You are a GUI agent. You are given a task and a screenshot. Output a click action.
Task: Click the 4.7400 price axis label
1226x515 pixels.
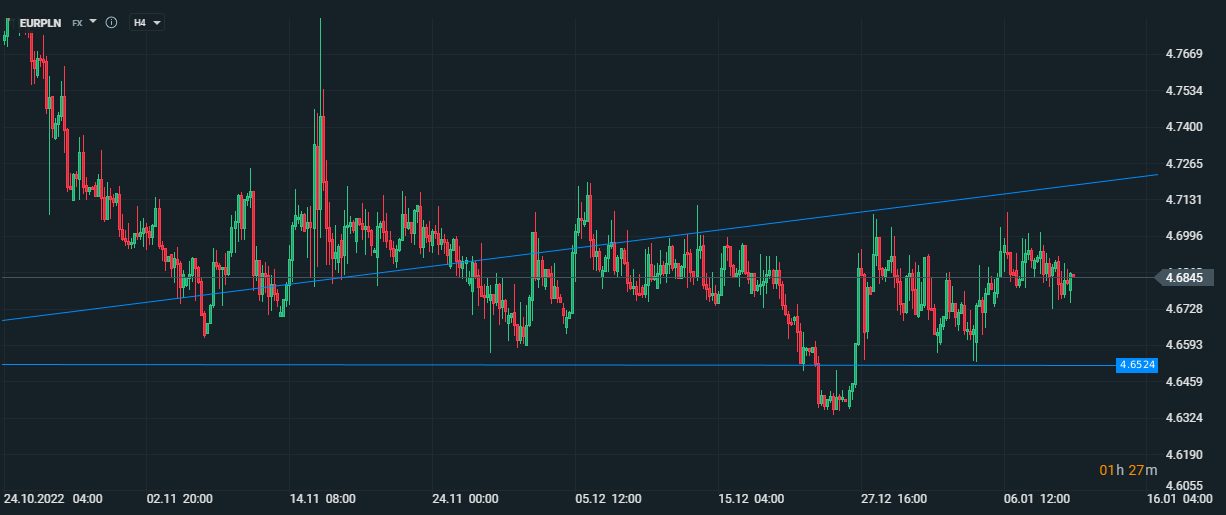pos(1184,127)
